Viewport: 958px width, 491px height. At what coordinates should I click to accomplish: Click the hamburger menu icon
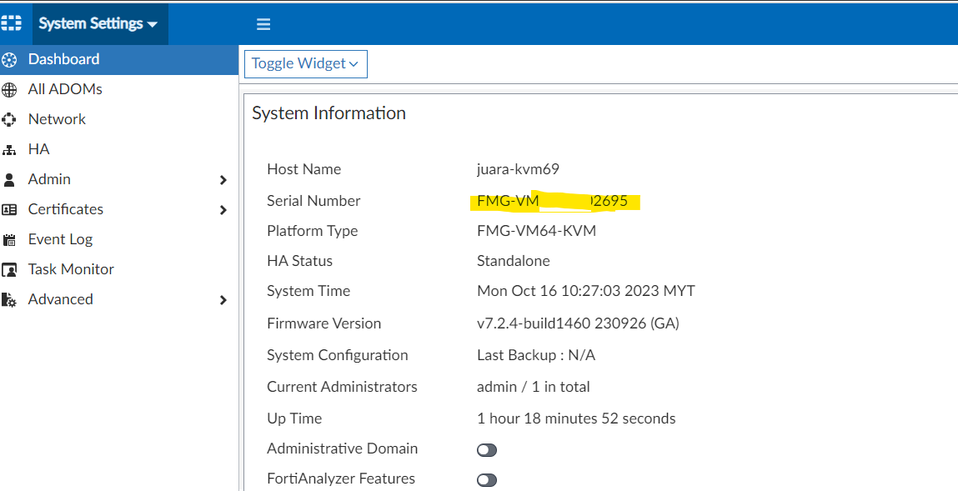tap(264, 25)
